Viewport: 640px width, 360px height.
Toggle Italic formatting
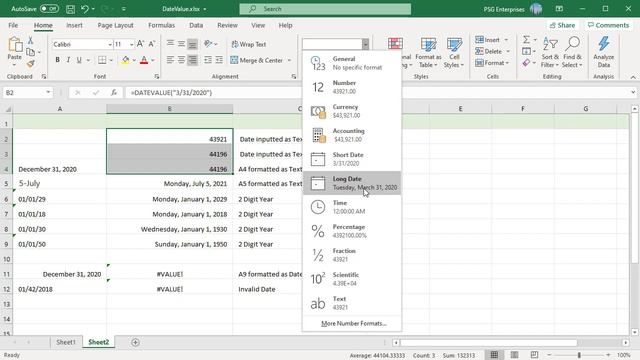(x=68, y=60)
